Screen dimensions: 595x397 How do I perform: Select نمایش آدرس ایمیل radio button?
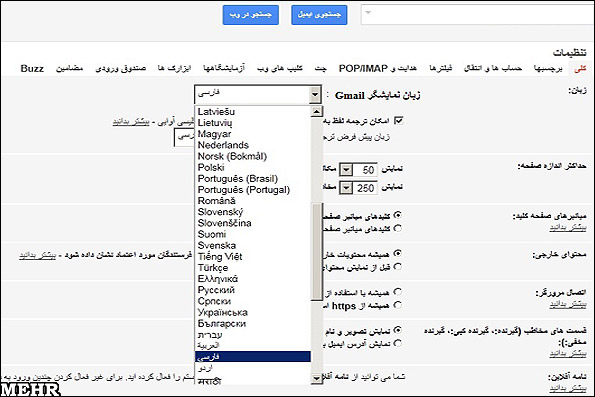point(397,343)
